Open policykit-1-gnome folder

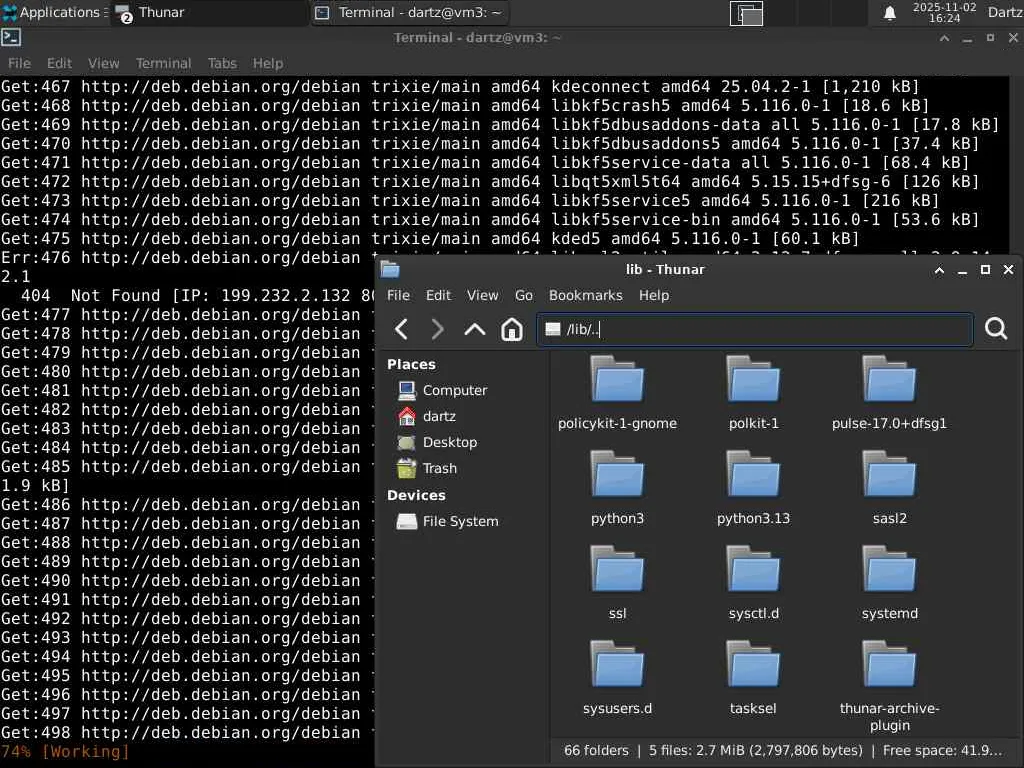pyautogui.click(x=617, y=392)
